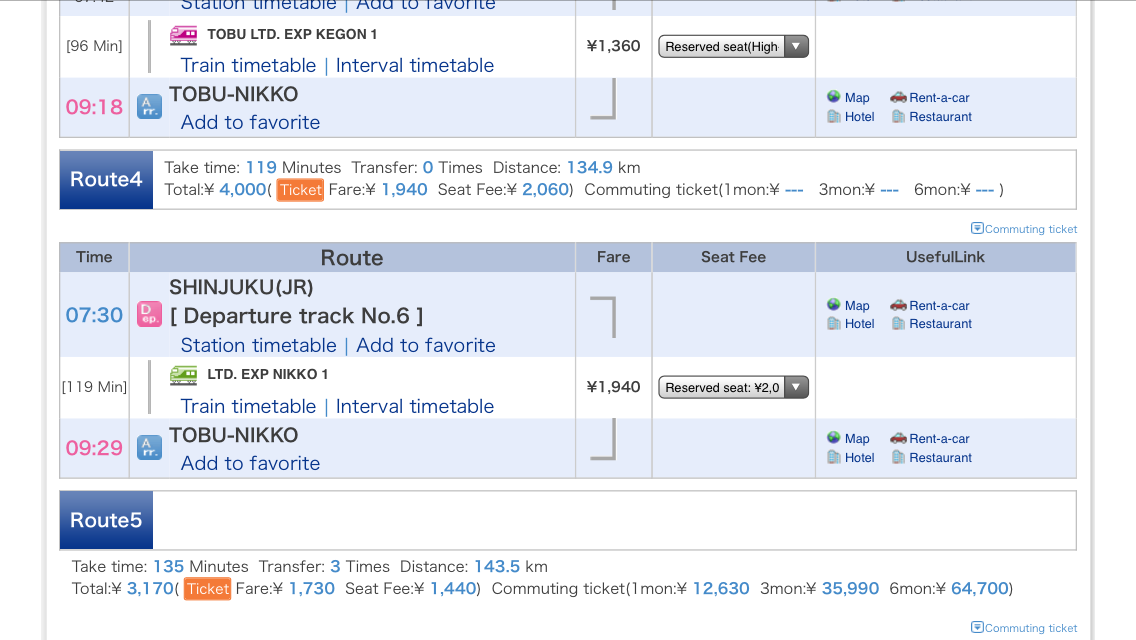
Task: Open Interval timetable for TOBU Kegon 1
Action: (414, 66)
